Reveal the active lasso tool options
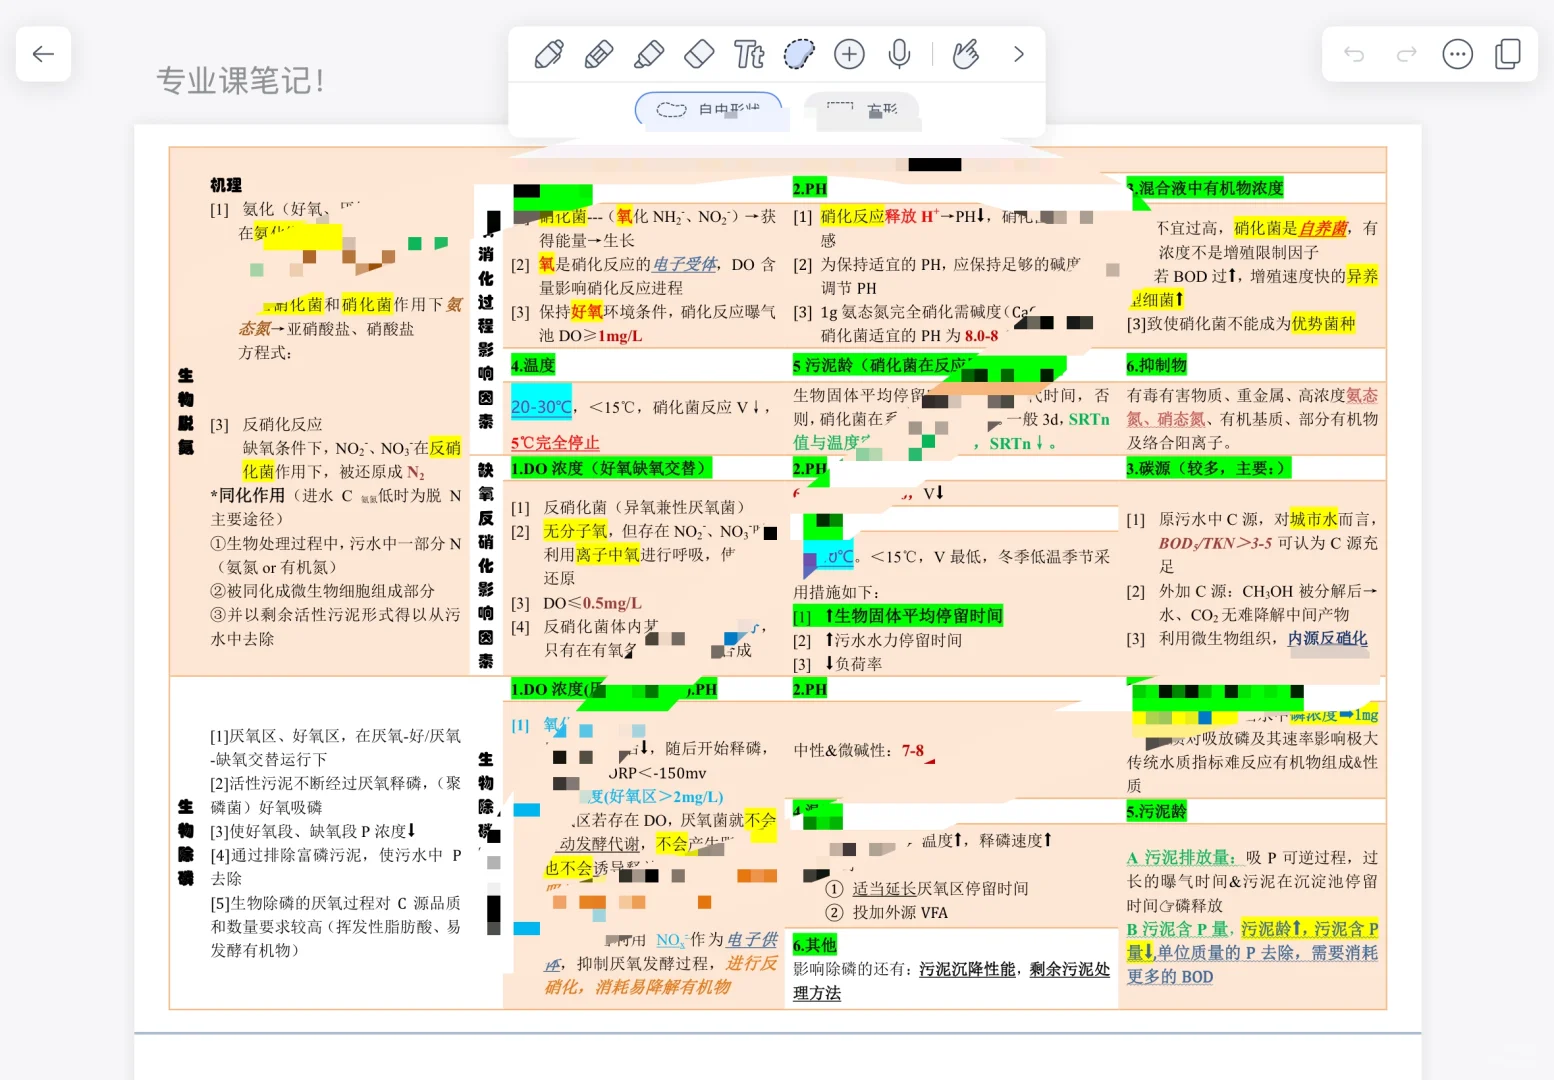Image resolution: width=1554 pixels, height=1080 pixels. 798,54
